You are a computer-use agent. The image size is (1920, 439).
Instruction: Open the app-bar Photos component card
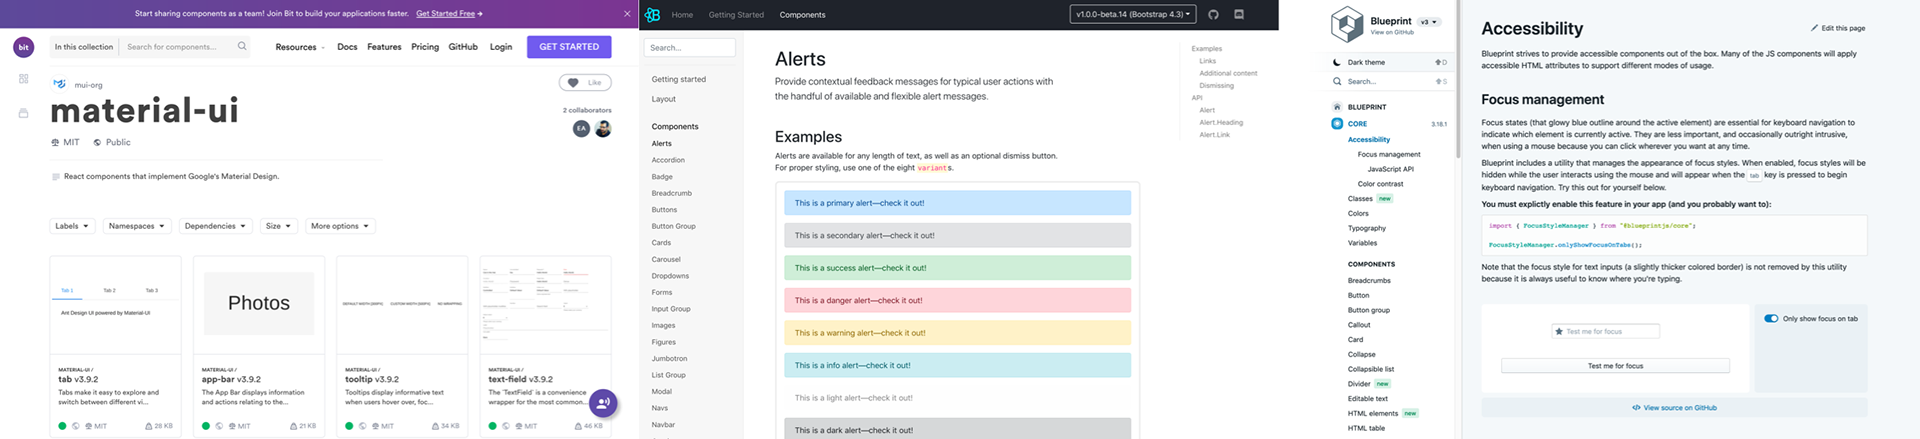259,346
